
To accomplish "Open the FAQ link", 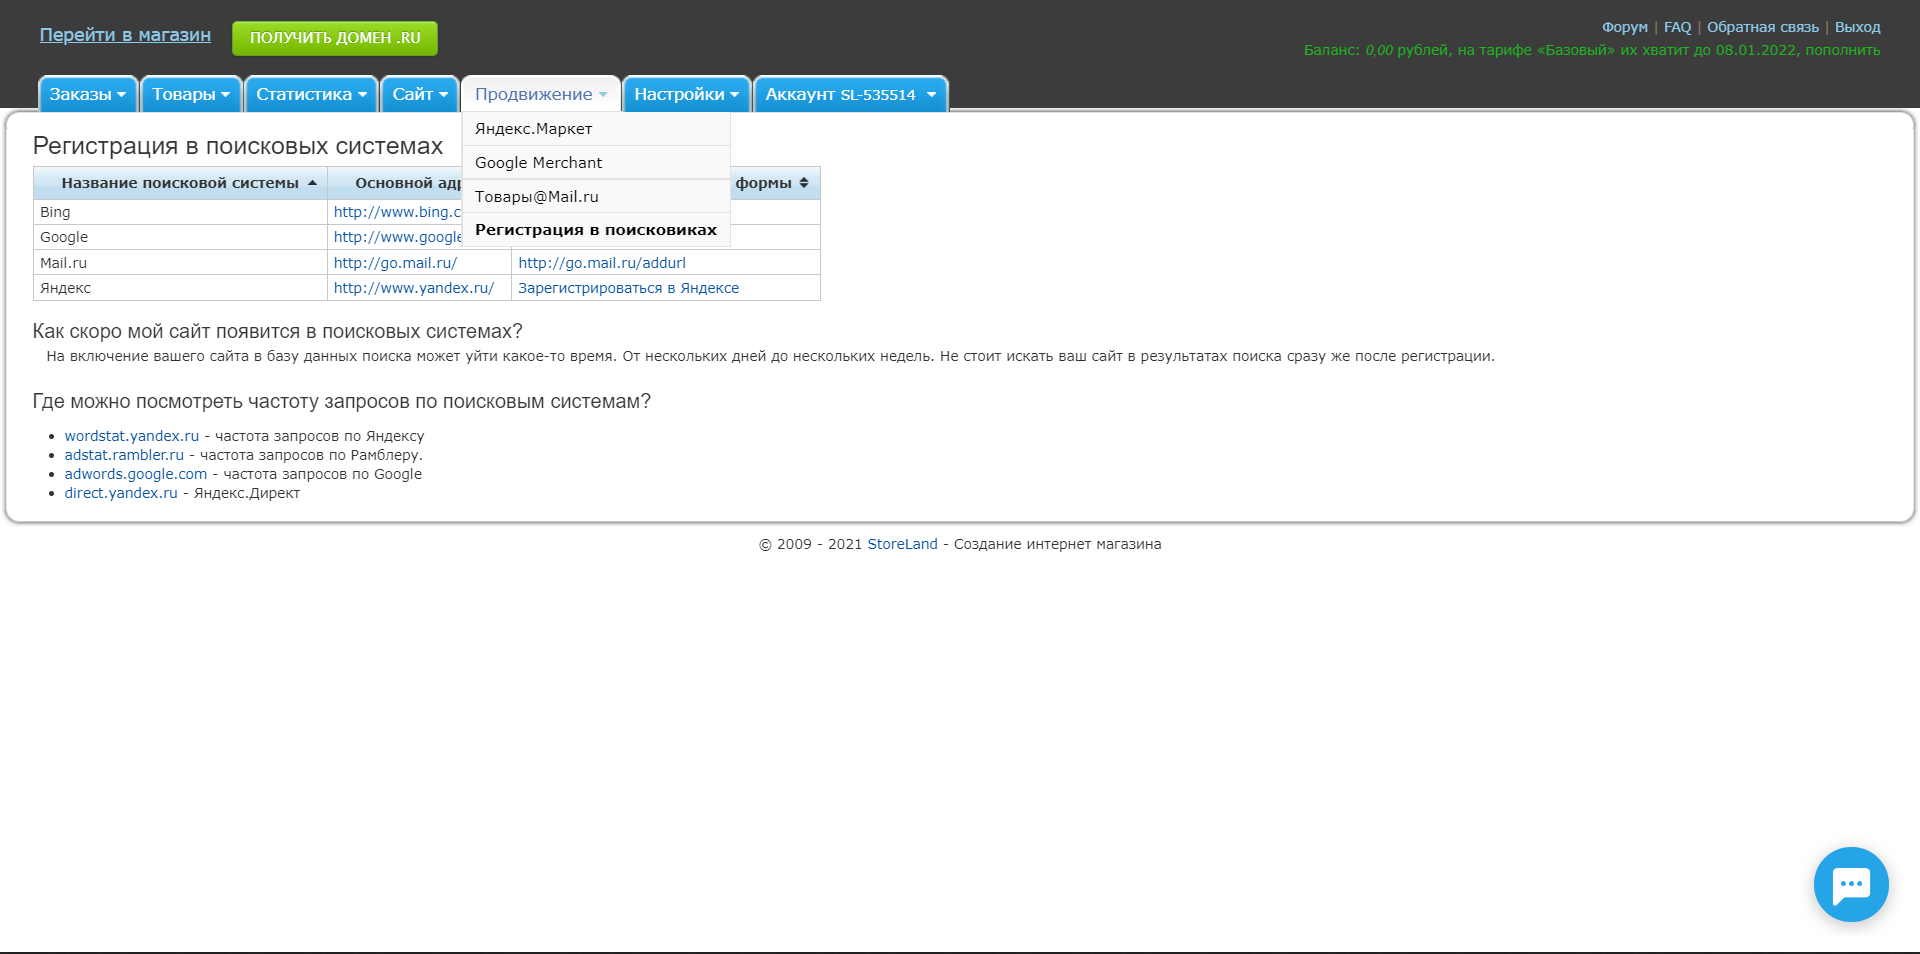I will coord(1677,27).
